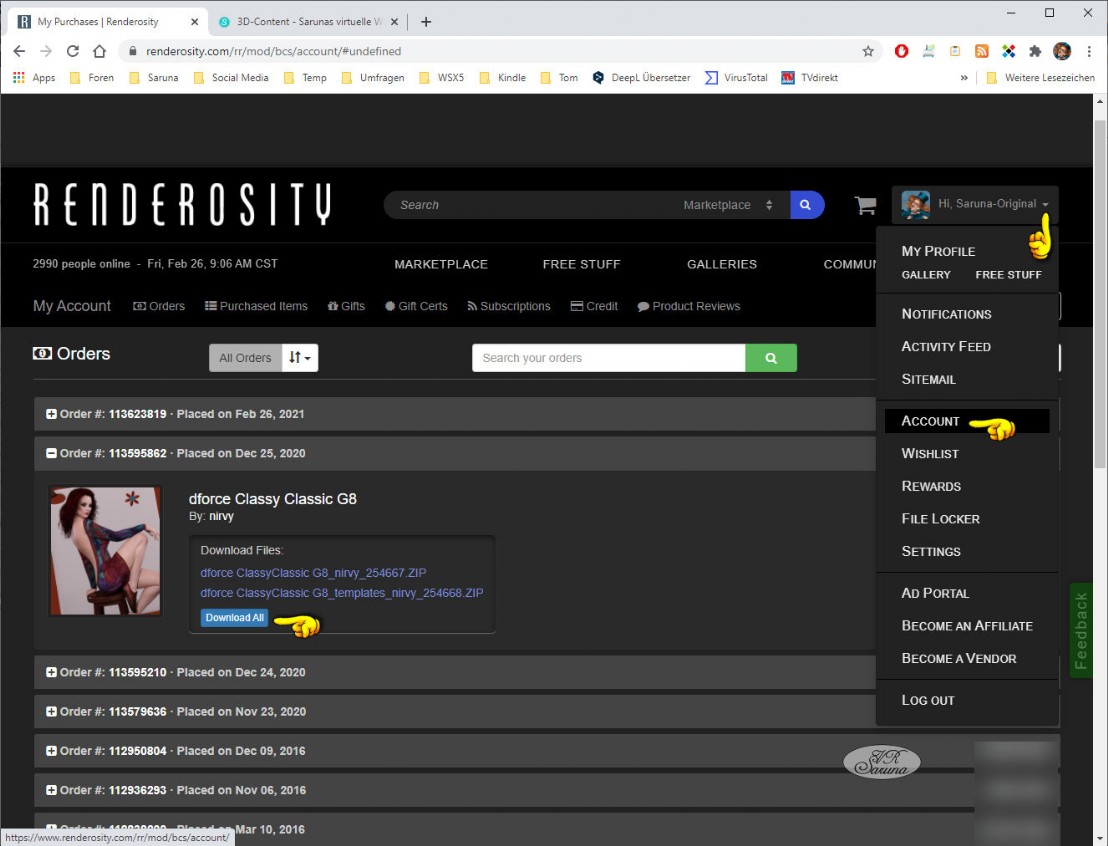
Task: Open Sitemail from the user menu
Action: (x=929, y=380)
